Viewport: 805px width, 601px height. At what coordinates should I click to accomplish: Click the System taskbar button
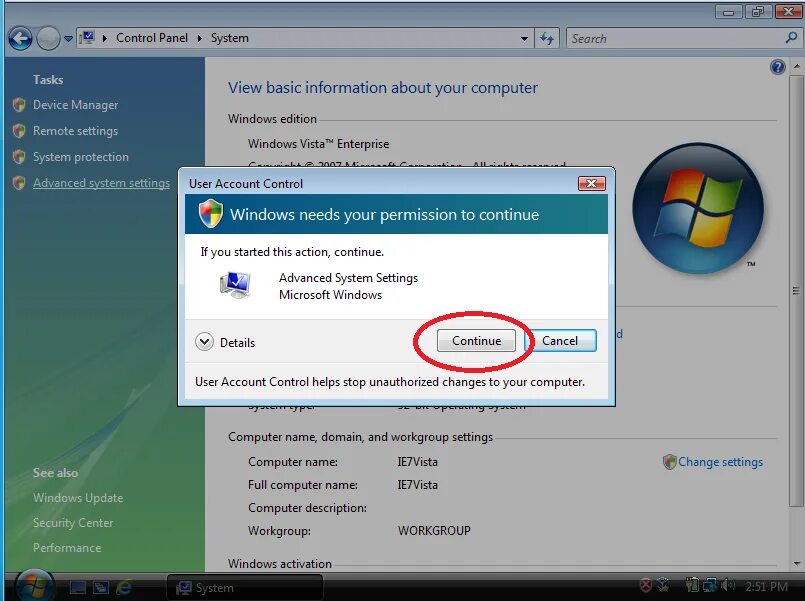[x=245, y=588]
